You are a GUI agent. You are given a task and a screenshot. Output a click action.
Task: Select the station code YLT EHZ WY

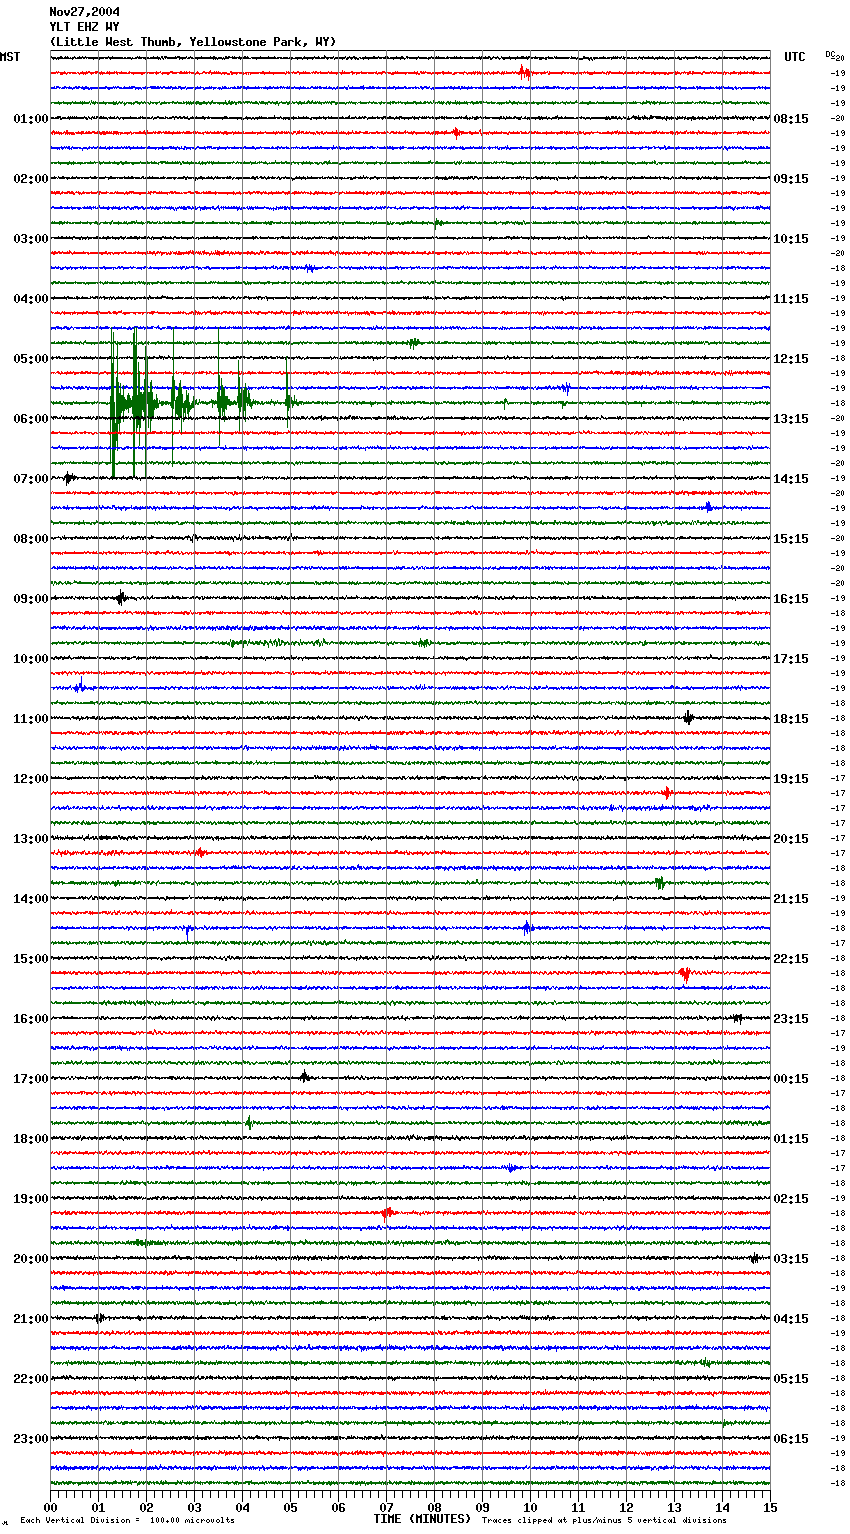coord(84,27)
